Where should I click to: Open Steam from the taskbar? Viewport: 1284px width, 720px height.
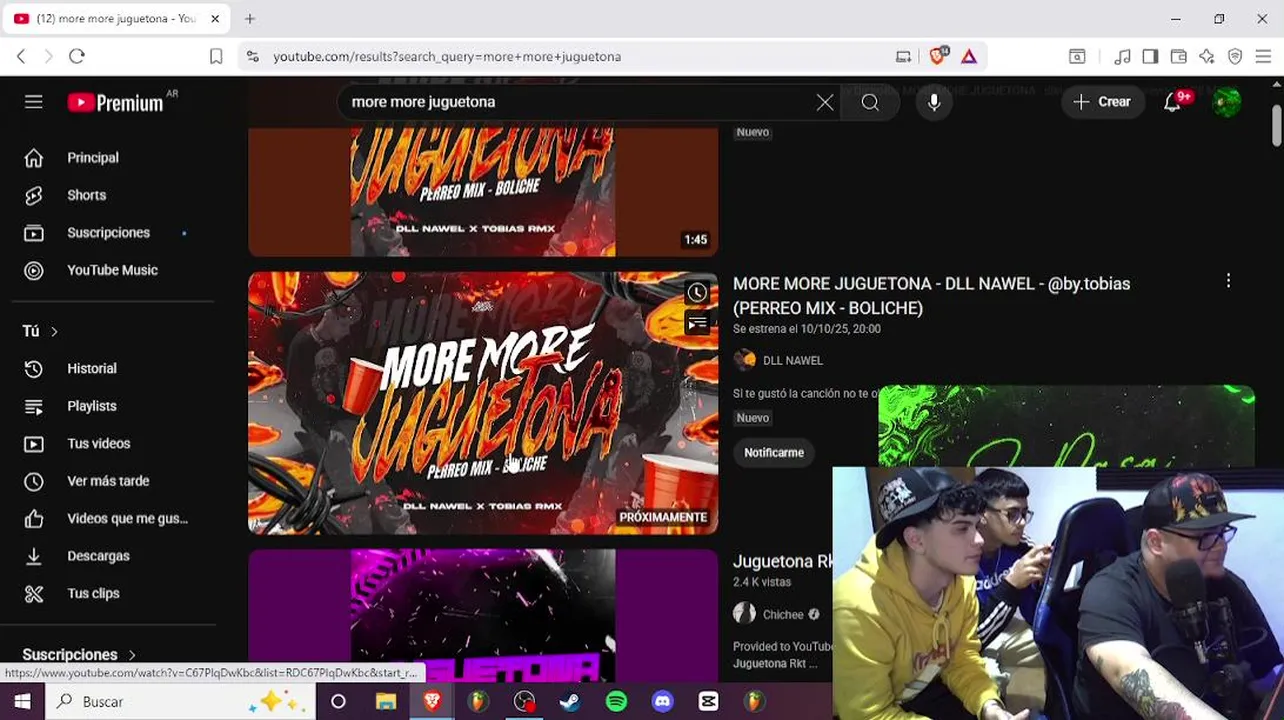click(x=570, y=702)
